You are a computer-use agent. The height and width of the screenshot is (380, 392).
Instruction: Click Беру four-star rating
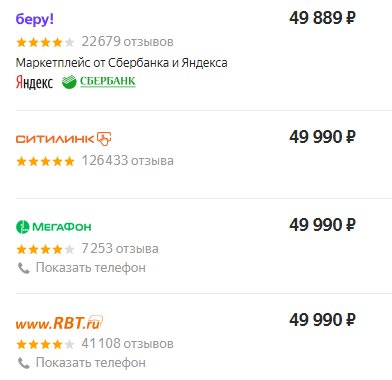(x=45, y=42)
